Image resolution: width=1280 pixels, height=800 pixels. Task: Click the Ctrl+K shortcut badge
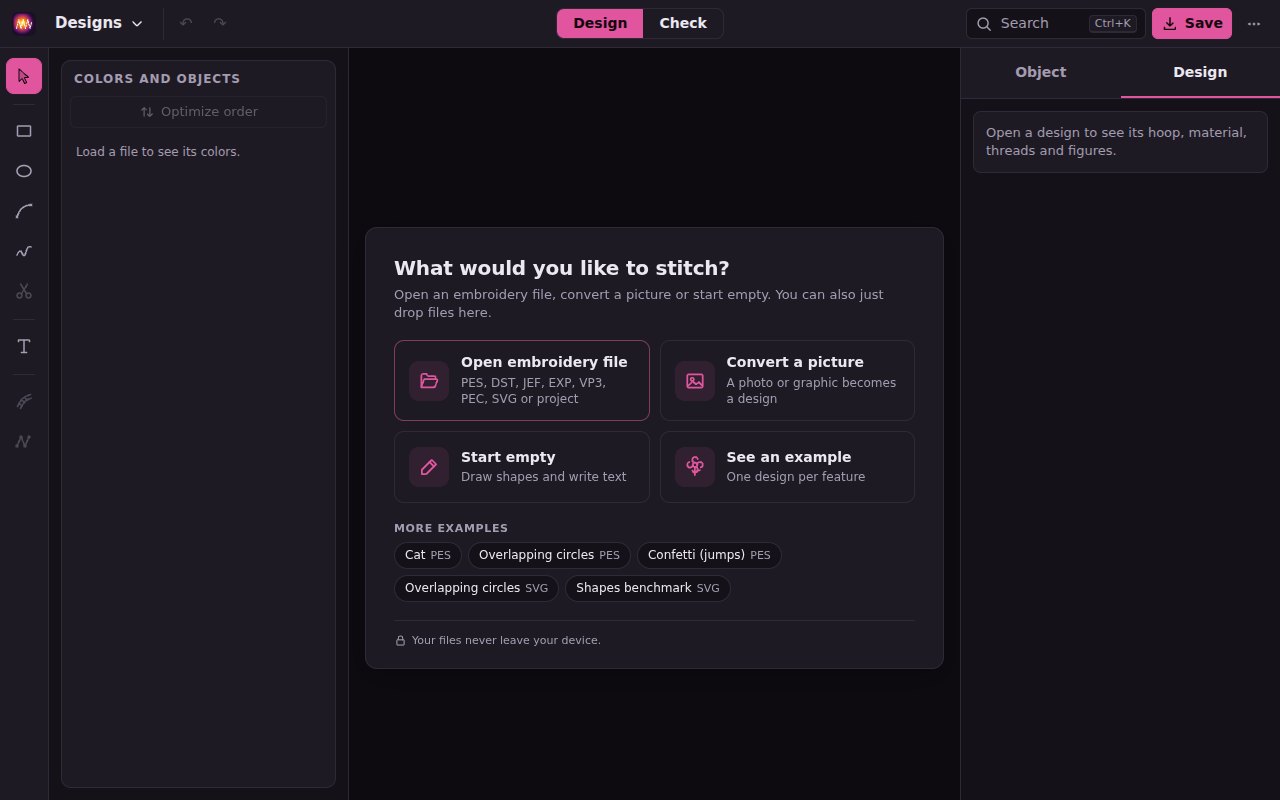pyautogui.click(x=1113, y=23)
